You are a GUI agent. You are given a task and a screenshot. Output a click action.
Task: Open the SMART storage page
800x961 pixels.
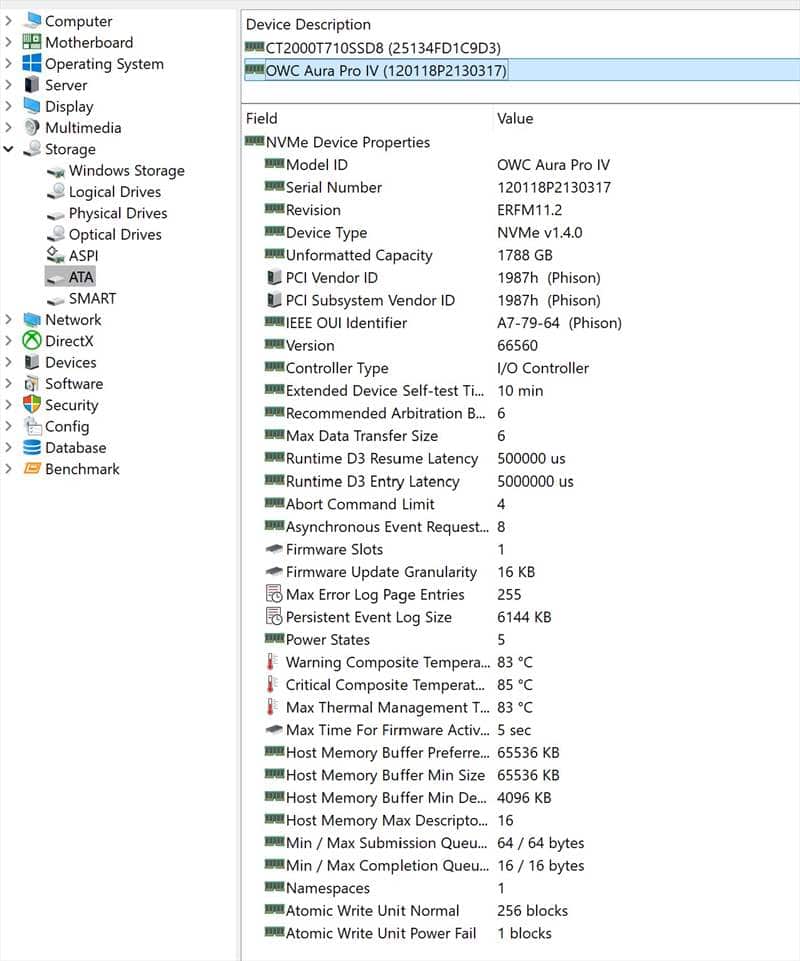91,298
